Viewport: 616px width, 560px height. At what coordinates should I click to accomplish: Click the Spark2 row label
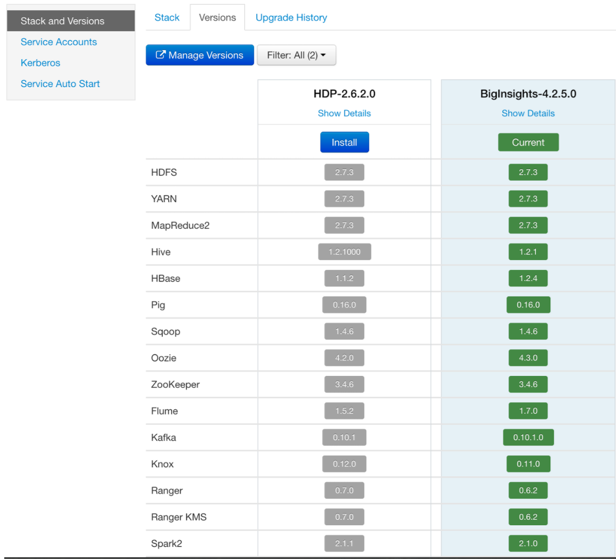pyautogui.click(x=167, y=543)
